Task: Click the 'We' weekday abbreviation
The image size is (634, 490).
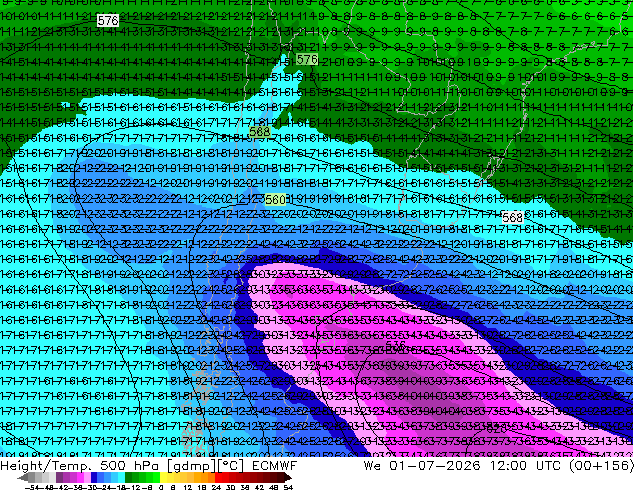Action: point(372,466)
